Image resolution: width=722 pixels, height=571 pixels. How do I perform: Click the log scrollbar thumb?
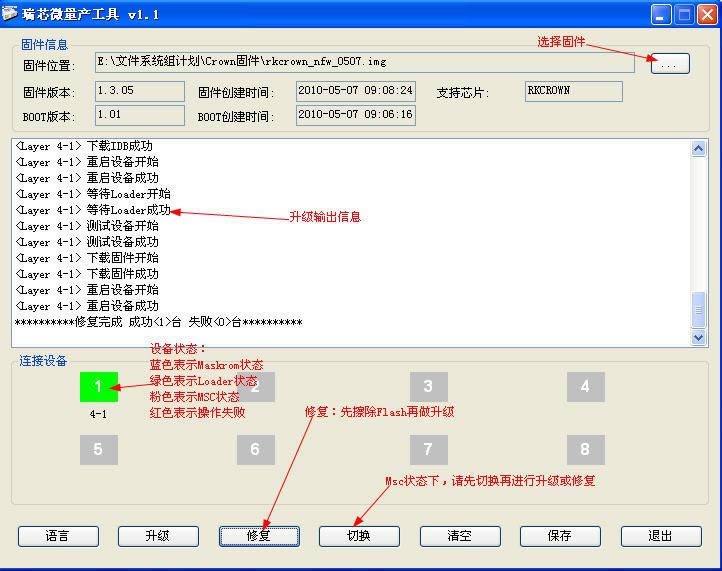[x=699, y=309]
